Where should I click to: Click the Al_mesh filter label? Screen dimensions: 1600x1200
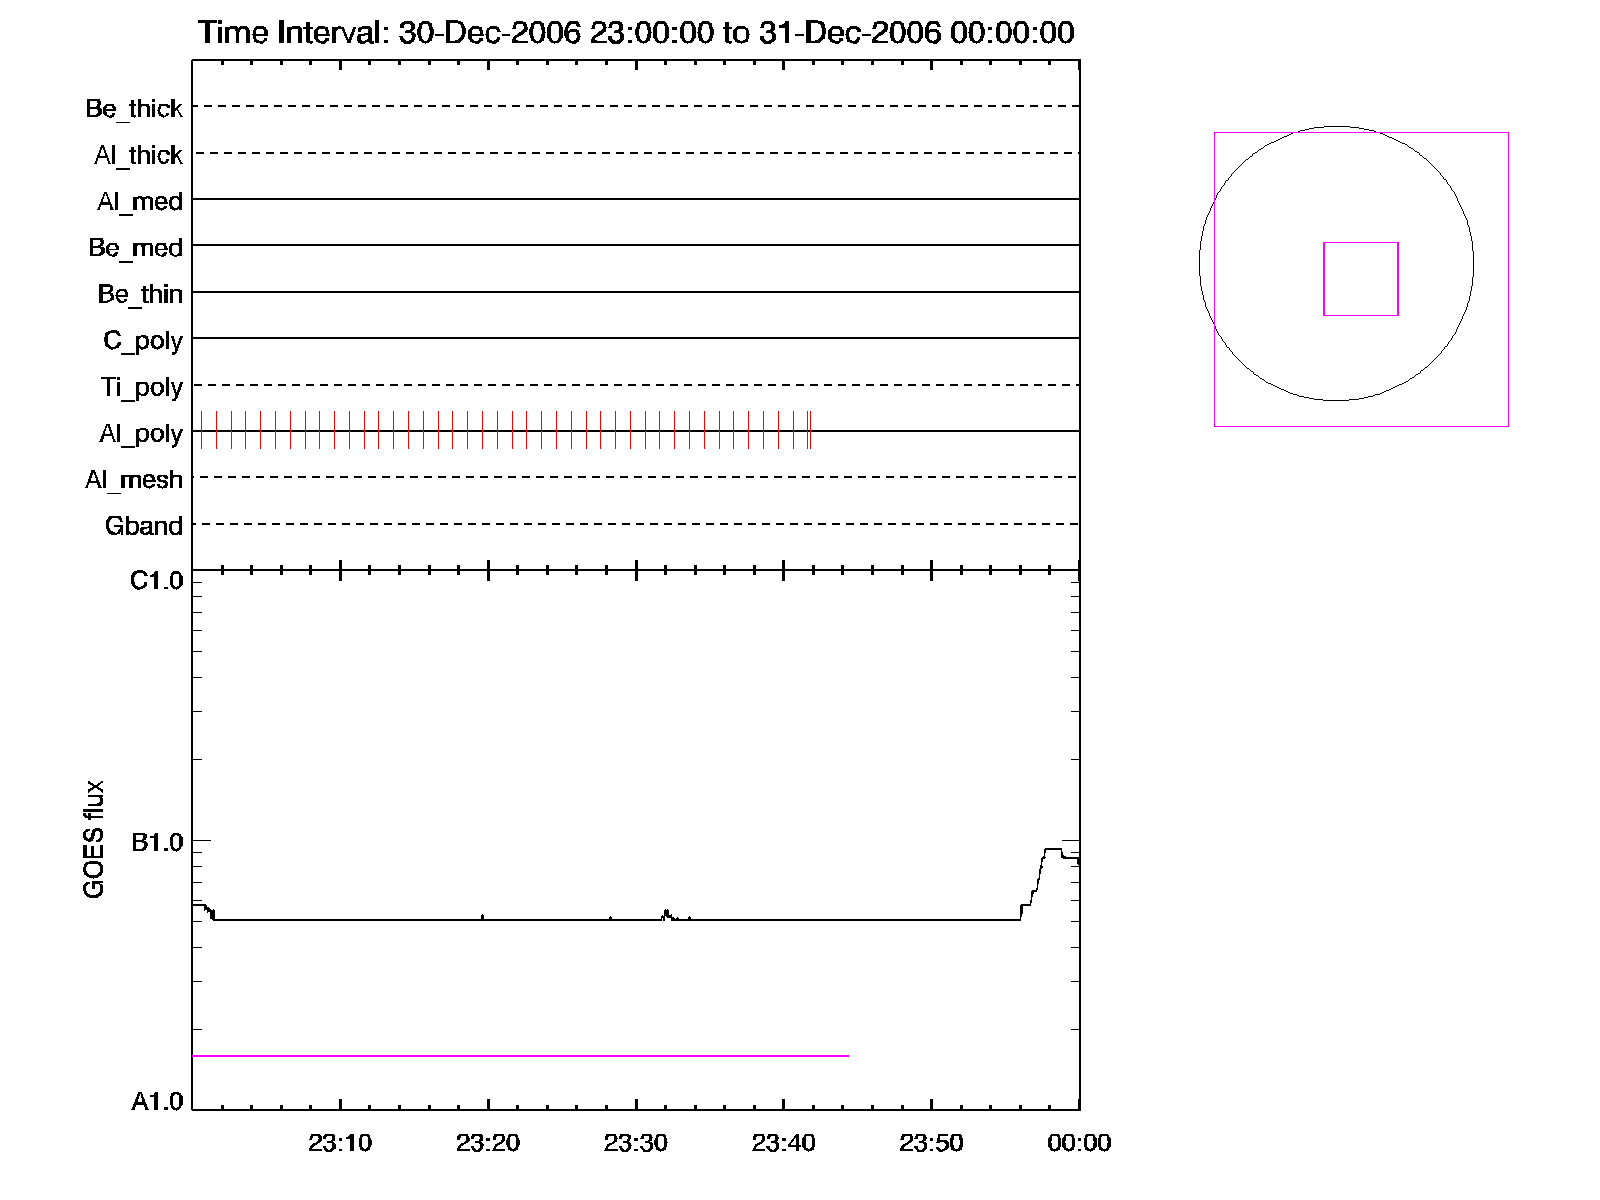pos(133,480)
